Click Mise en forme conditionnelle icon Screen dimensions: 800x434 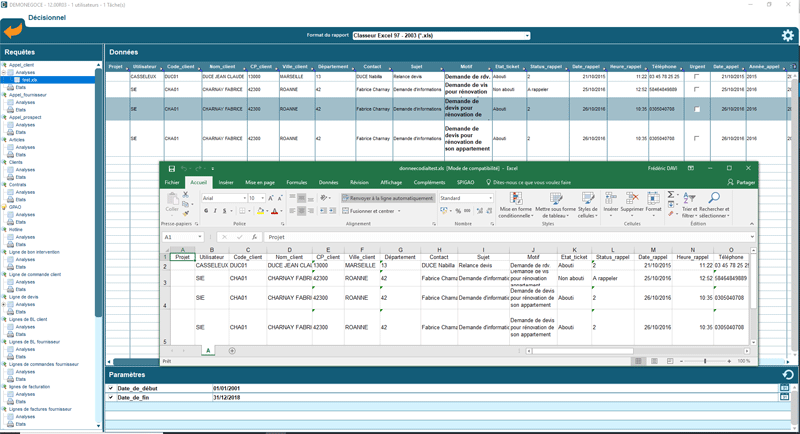(x=516, y=199)
